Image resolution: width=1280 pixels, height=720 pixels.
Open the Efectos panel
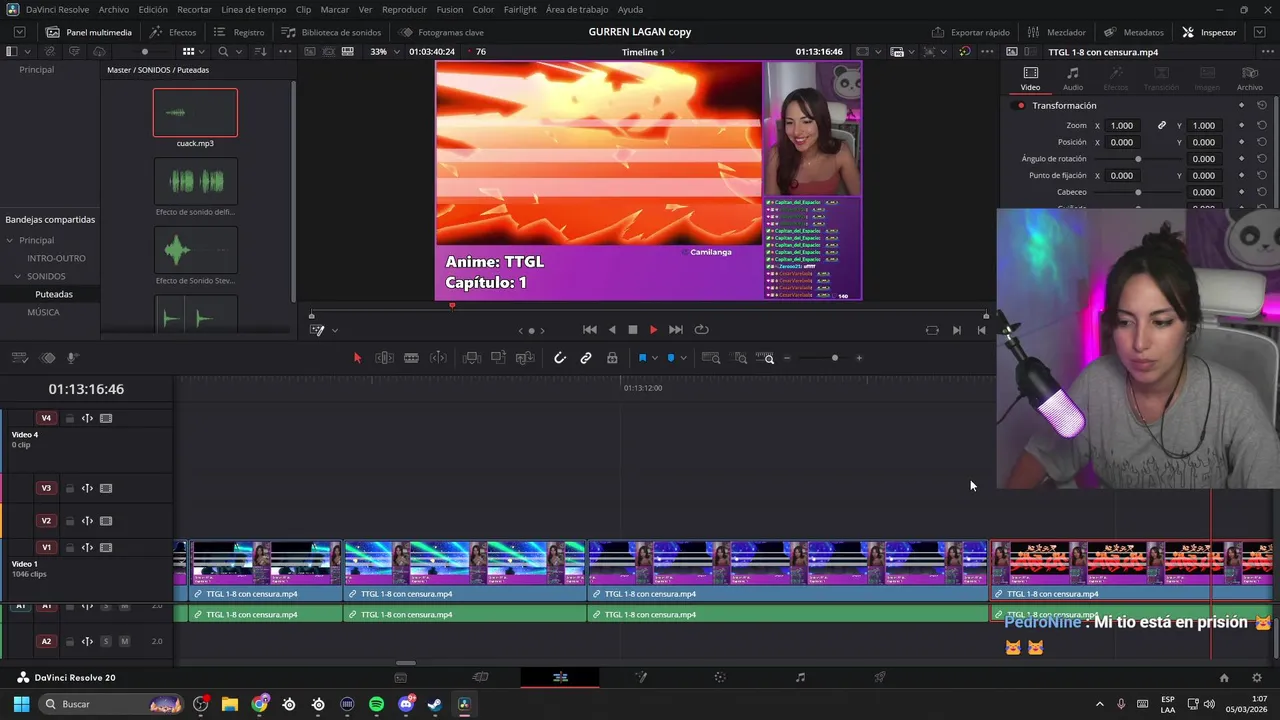click(x=173, y=32)
